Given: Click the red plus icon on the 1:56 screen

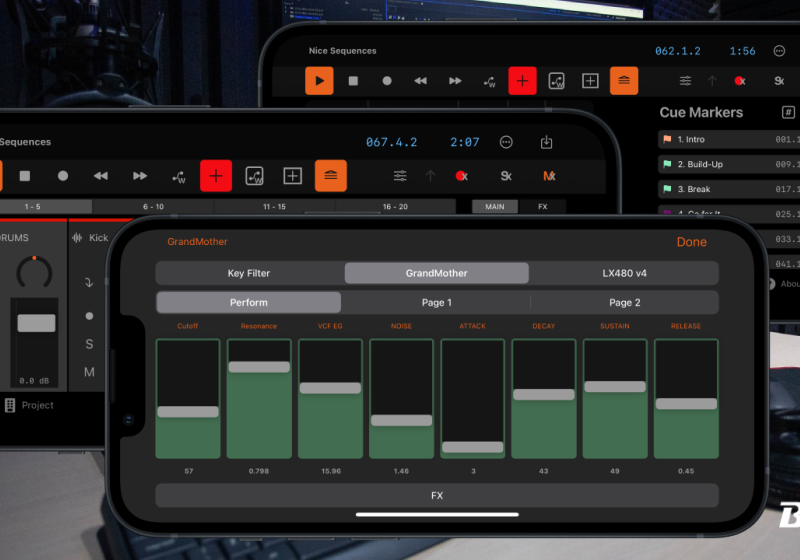Looking at the screenshot, I should pos(522,81).
